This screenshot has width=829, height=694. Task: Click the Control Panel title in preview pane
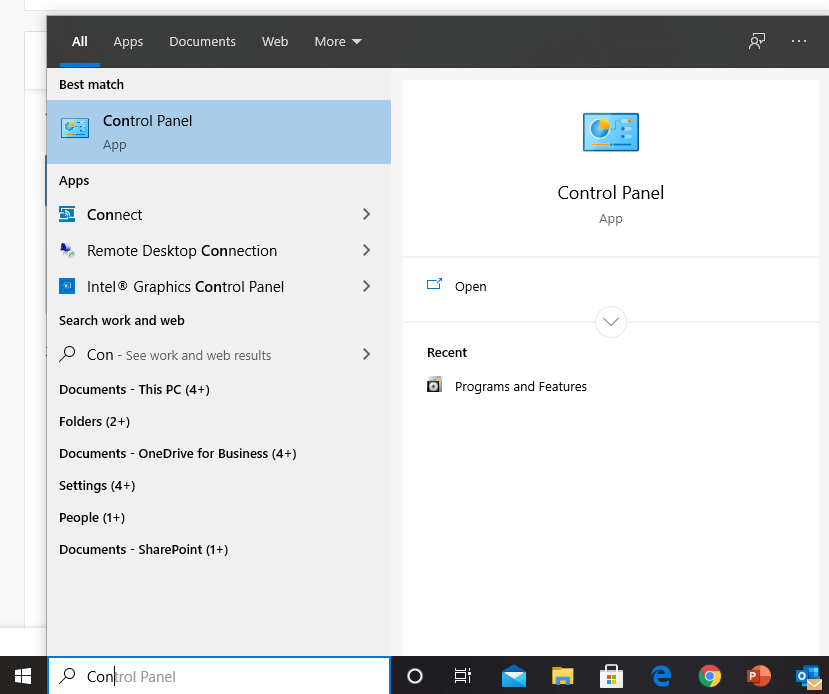click(611, 192)
